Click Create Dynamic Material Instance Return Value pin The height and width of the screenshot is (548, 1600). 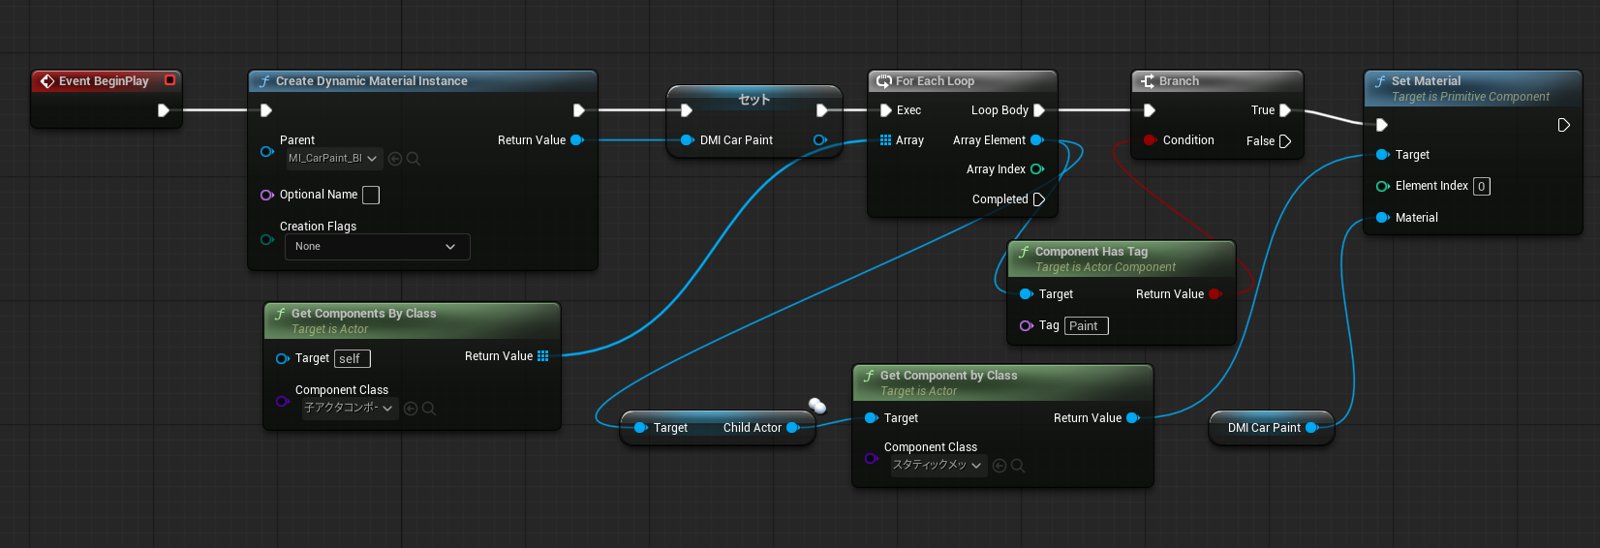click(x=577, y=140)
